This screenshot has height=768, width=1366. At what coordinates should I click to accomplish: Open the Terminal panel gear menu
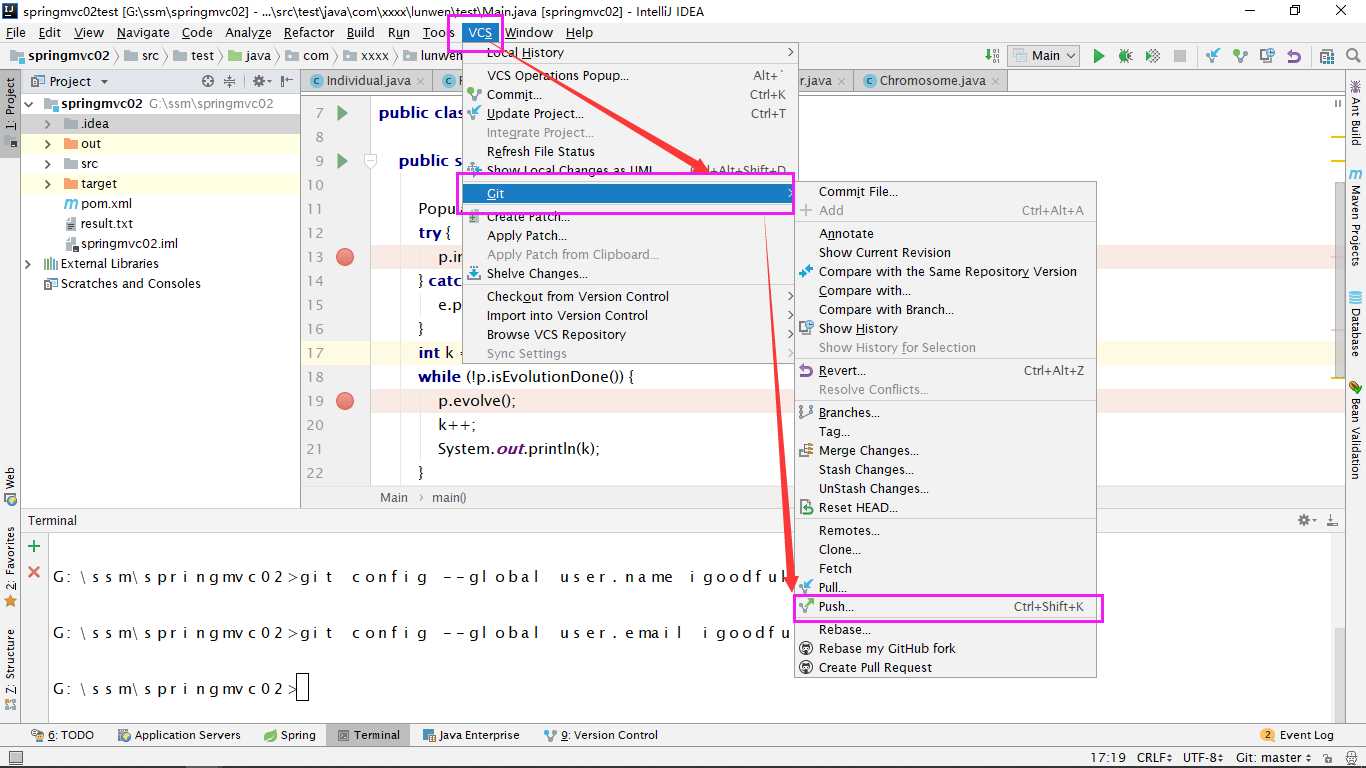[x=1307, y=520]
